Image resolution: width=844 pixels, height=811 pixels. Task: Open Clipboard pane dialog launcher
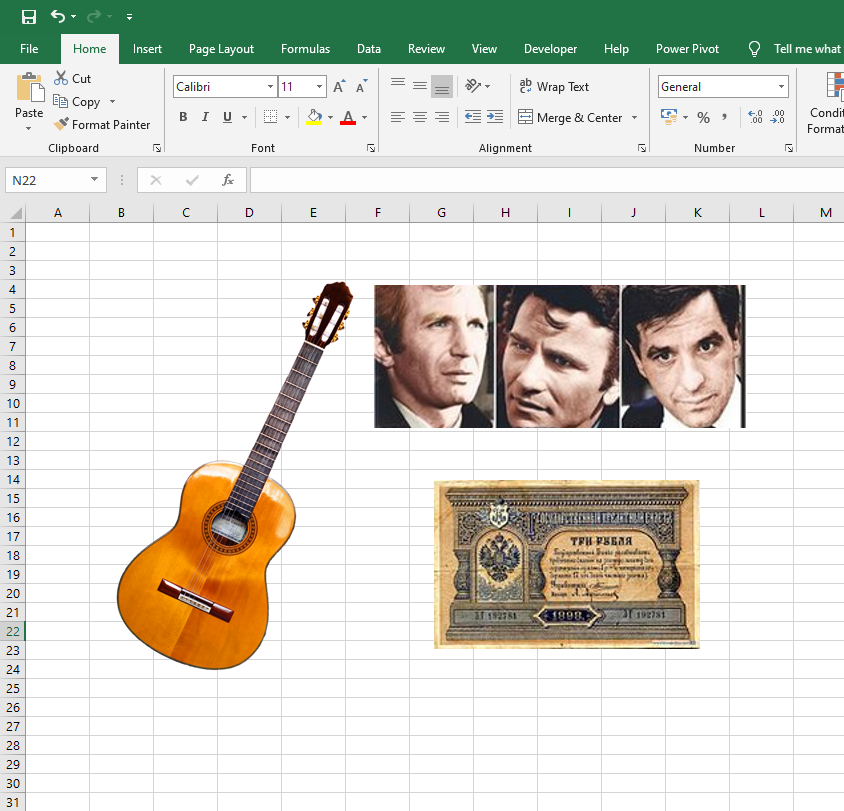coord(157,148)
